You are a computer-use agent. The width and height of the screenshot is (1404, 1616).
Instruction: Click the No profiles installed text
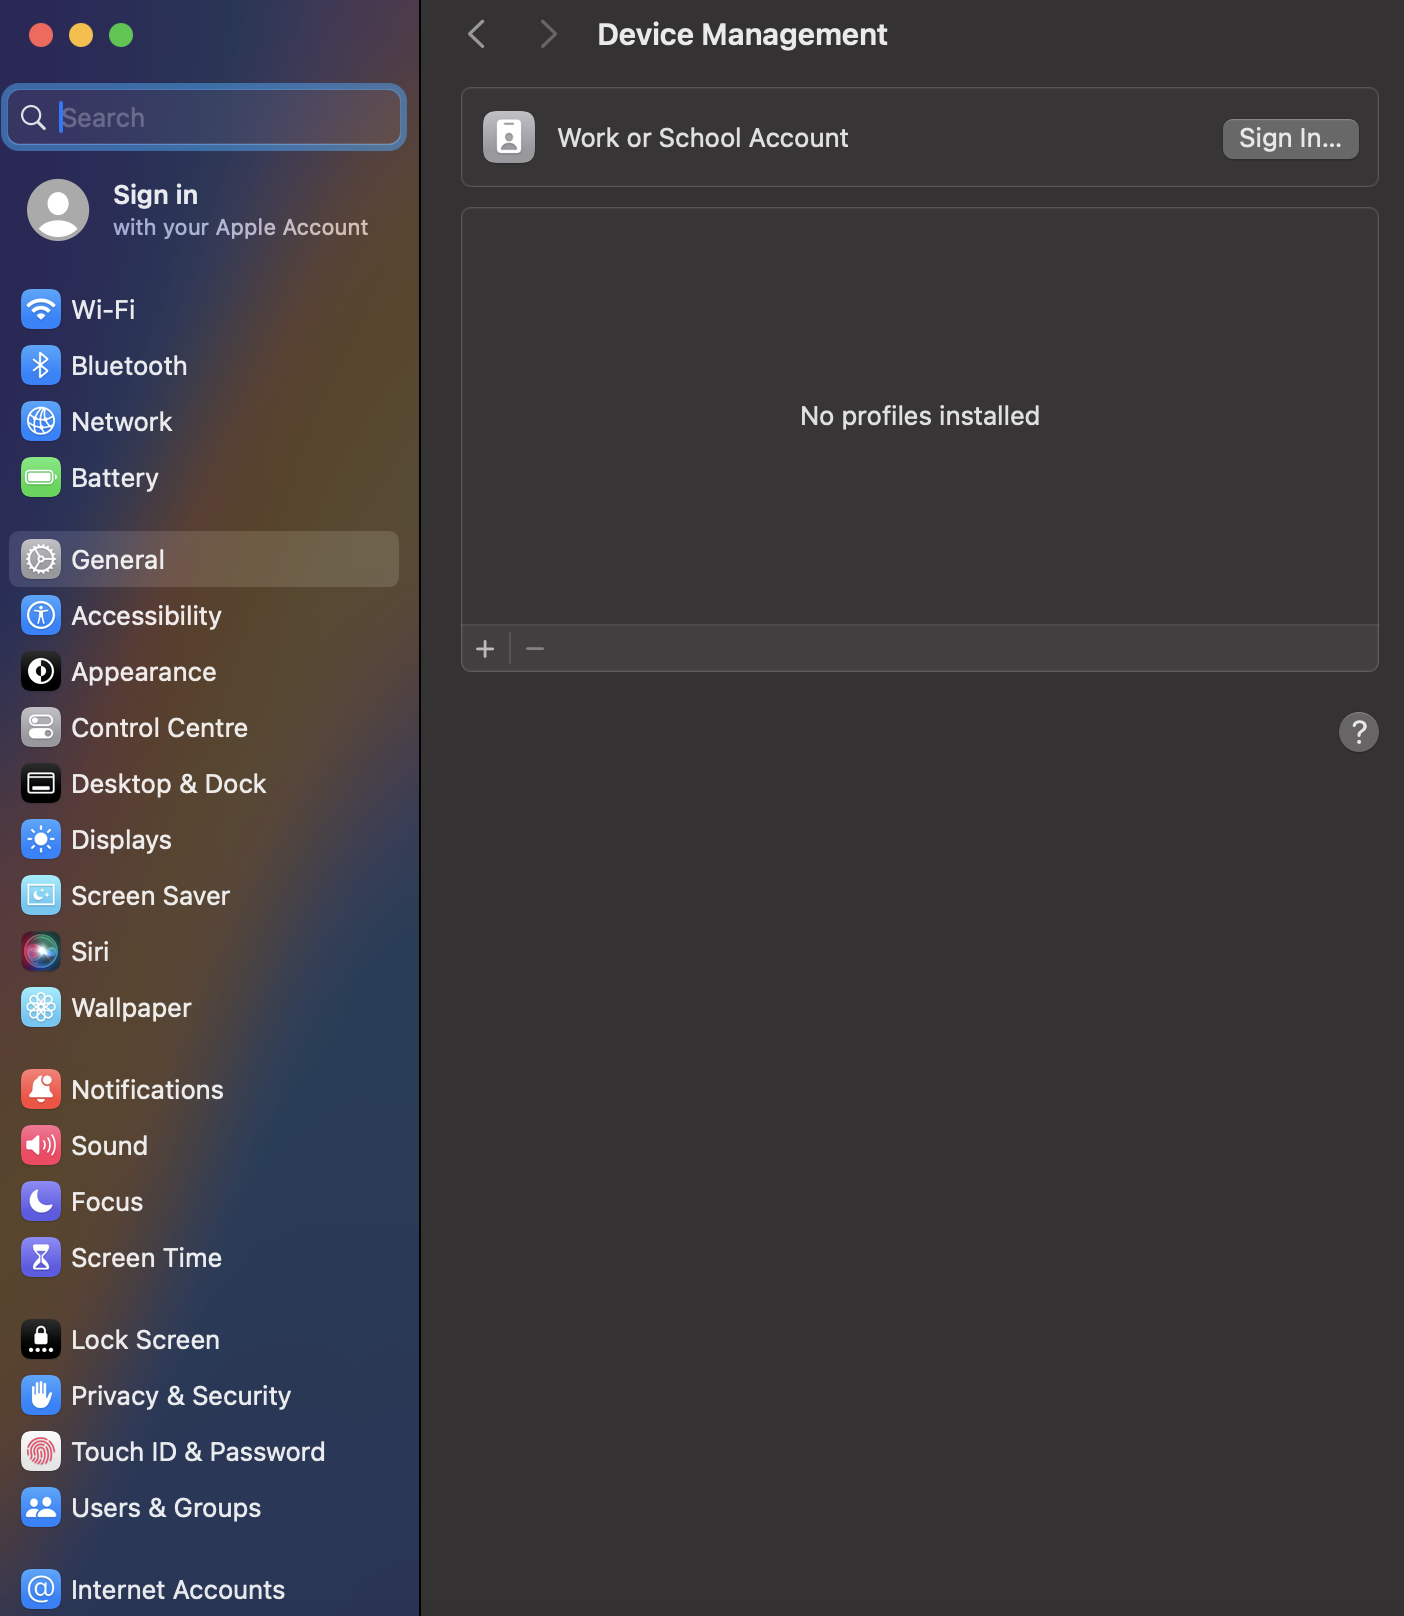pos(920,416)
